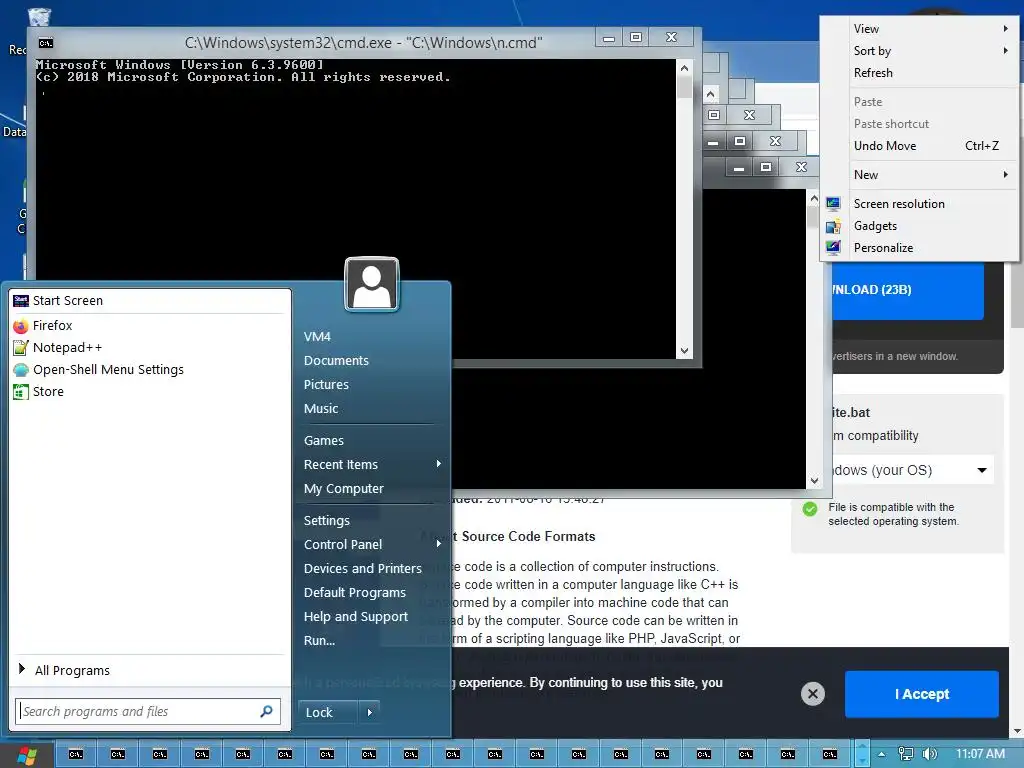Select Undo Move in context menu
The height and width of the screenshot is (768, 1024).
coord(919,146)
